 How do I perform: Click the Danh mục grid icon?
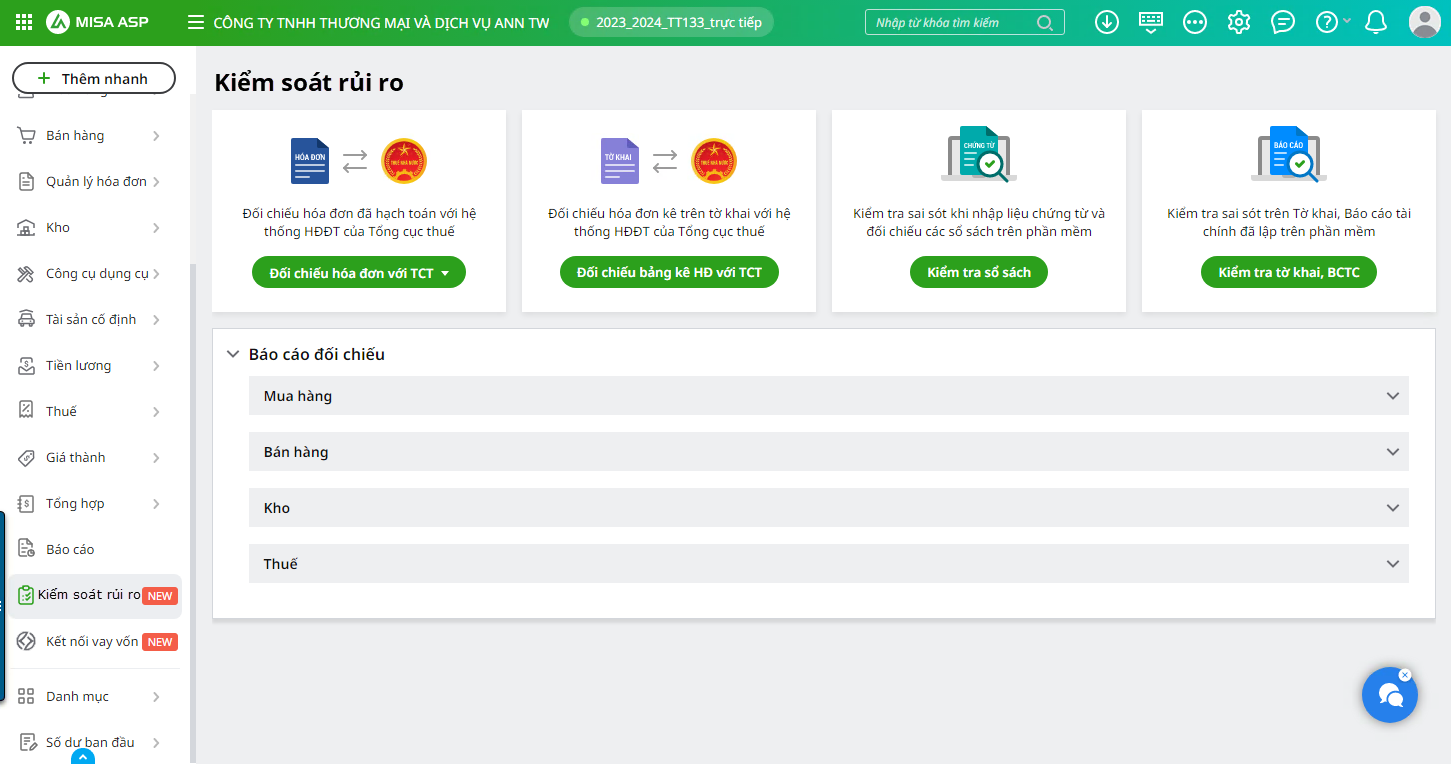pyautogui.click(x=27, y=696)
